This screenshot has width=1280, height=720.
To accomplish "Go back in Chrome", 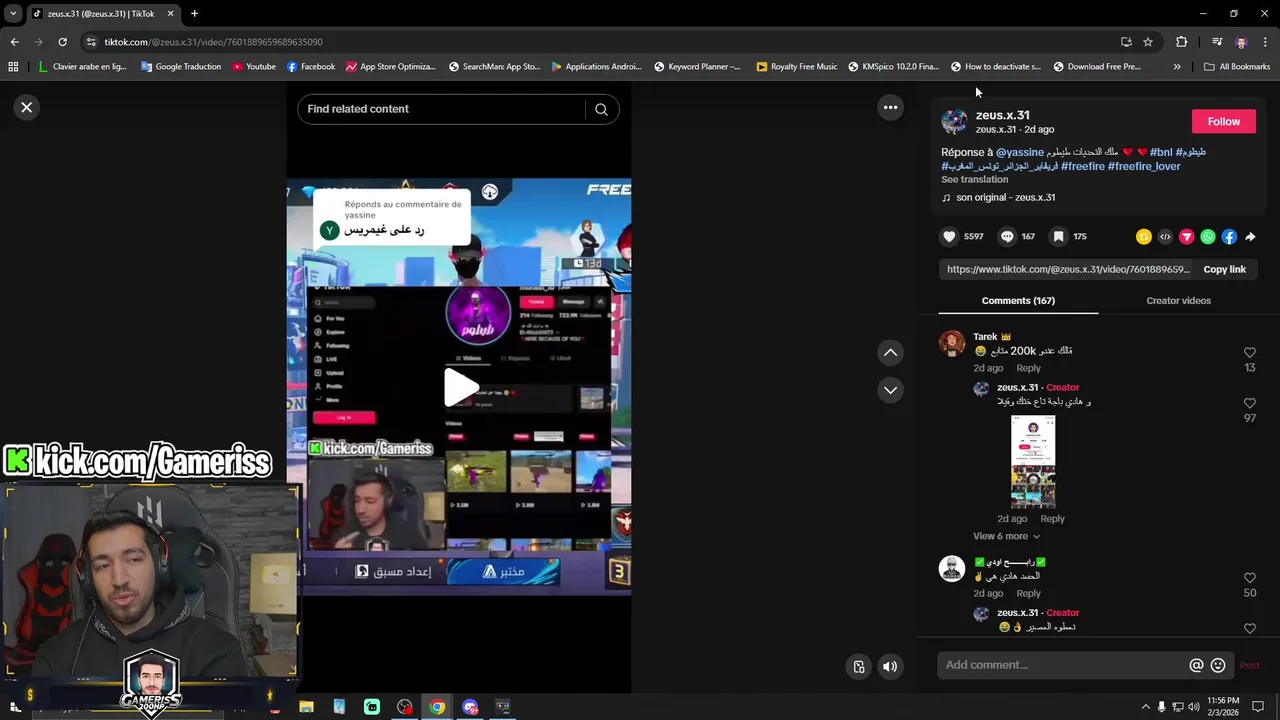I will click(x=14, y=42).
